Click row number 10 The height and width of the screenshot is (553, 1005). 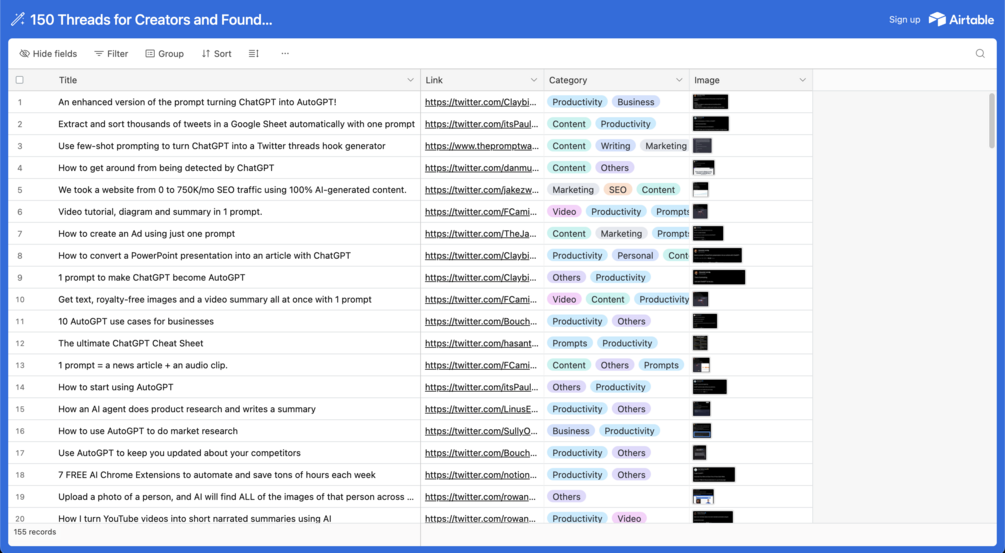20,299
